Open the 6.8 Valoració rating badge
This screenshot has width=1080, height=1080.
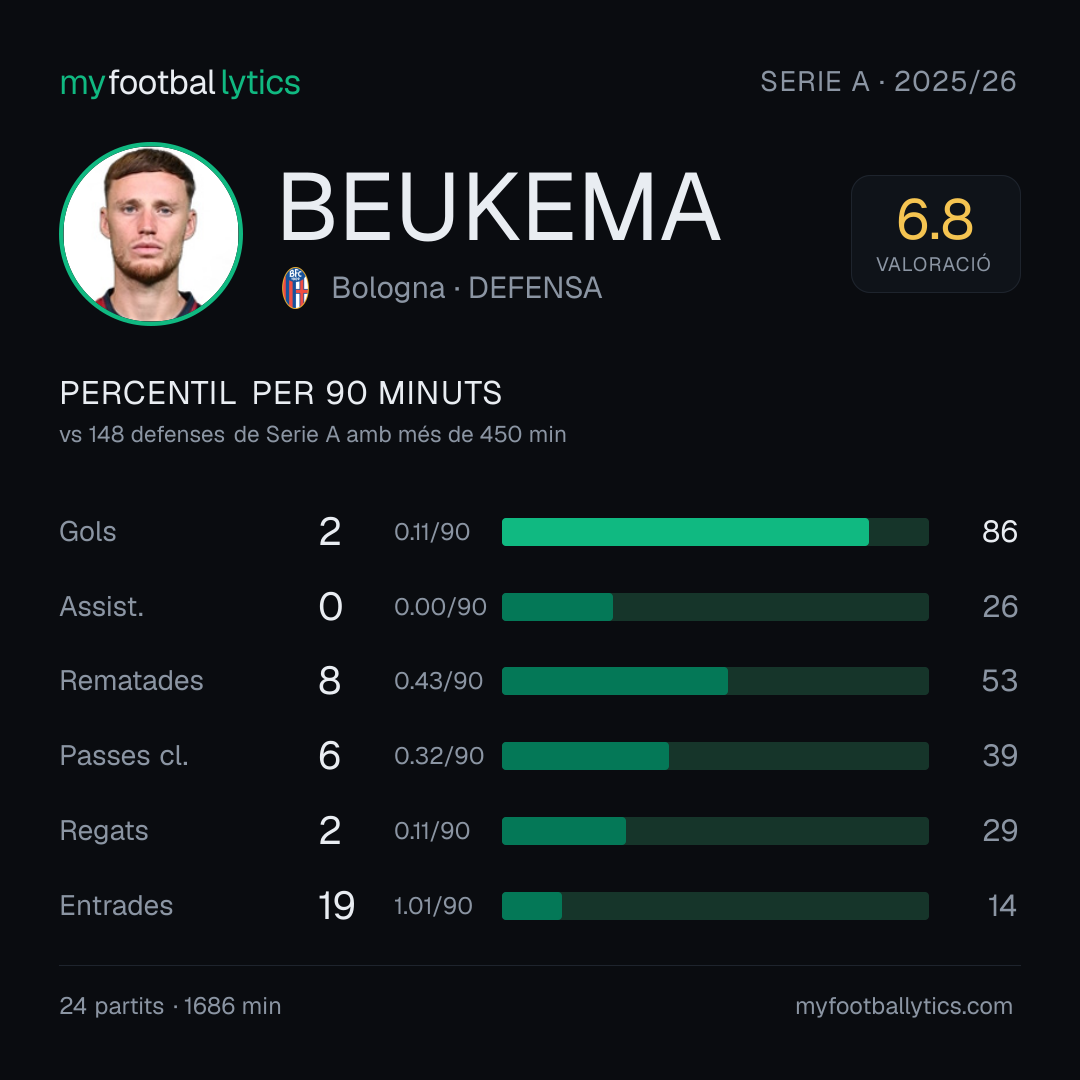tap(935, 234)
